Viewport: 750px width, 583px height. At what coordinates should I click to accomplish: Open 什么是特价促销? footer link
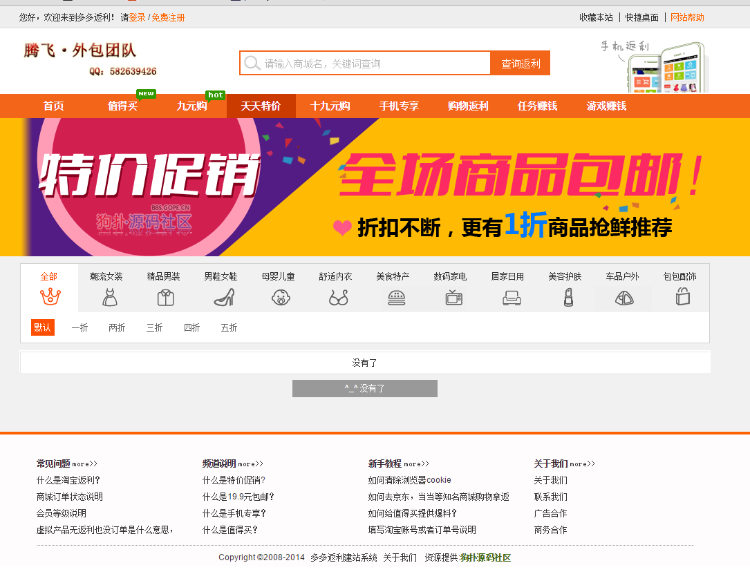coord(234,480)
